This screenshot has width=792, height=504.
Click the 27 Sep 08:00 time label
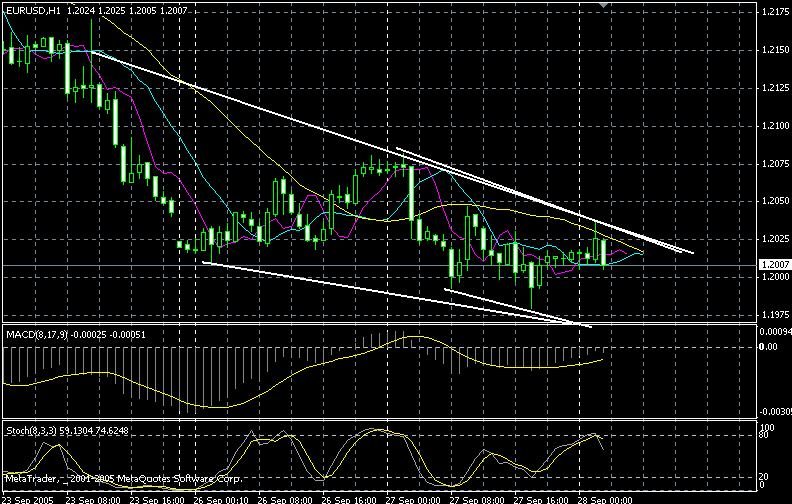[x=476, y=500]
